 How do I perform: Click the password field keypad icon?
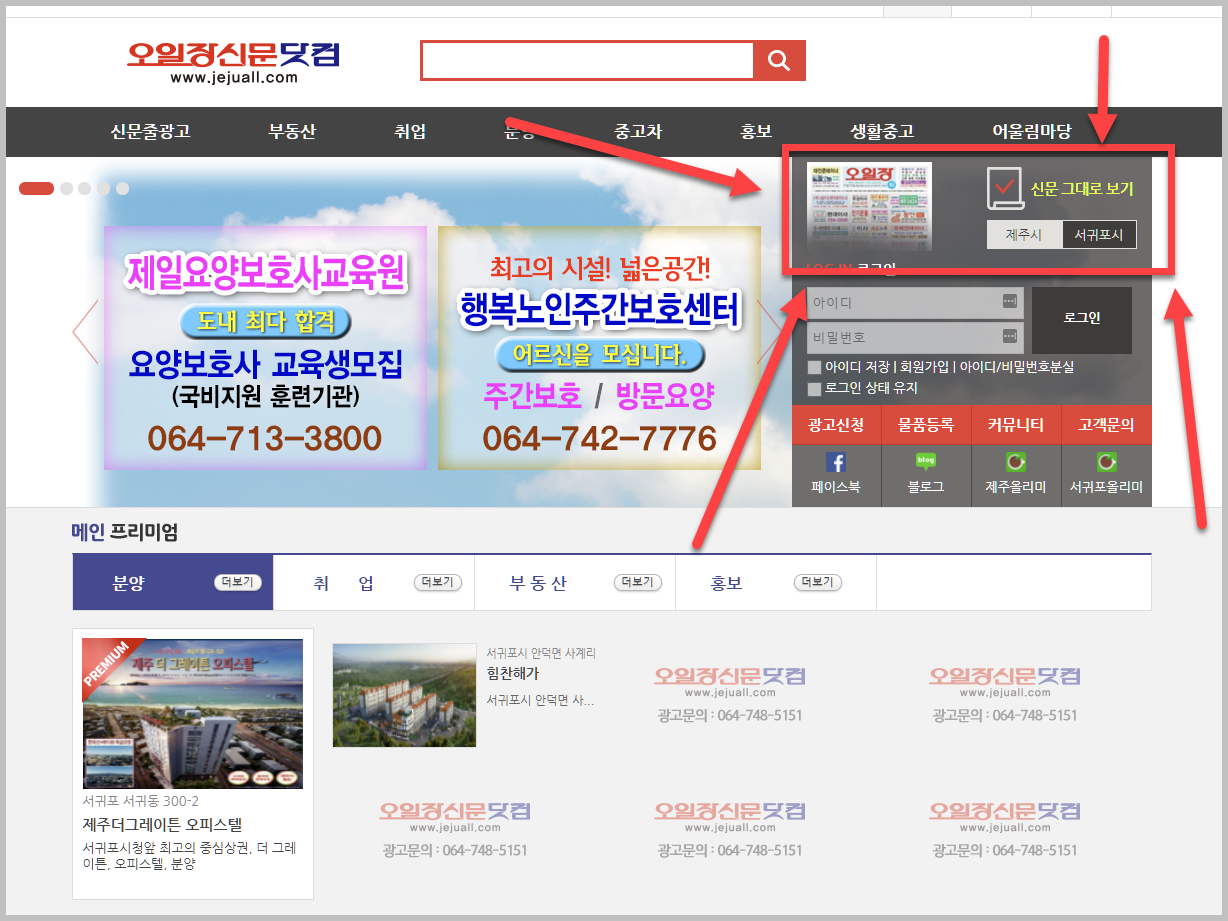[1009, 336]
